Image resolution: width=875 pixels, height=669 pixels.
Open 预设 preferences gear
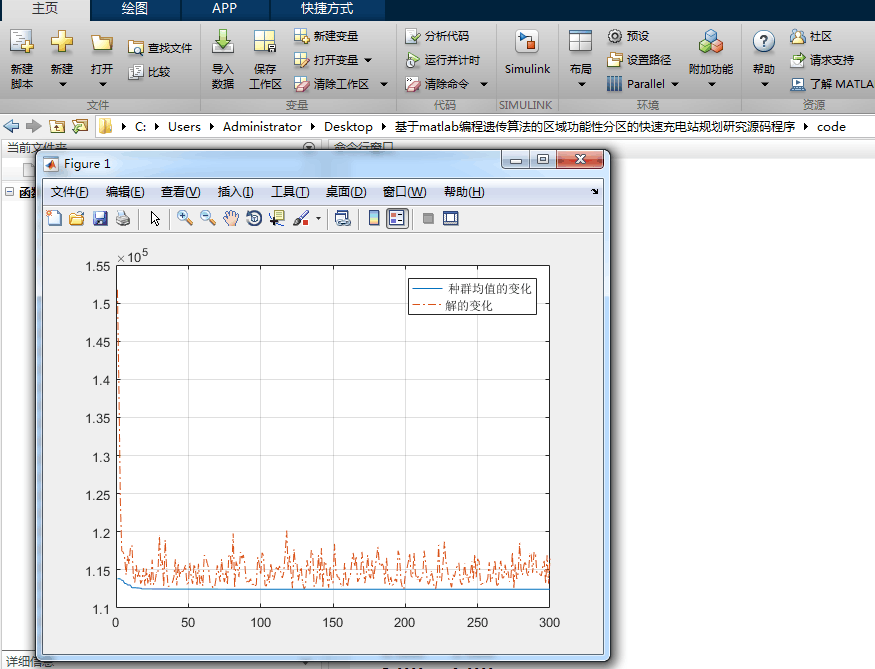(x=628, y=36)
